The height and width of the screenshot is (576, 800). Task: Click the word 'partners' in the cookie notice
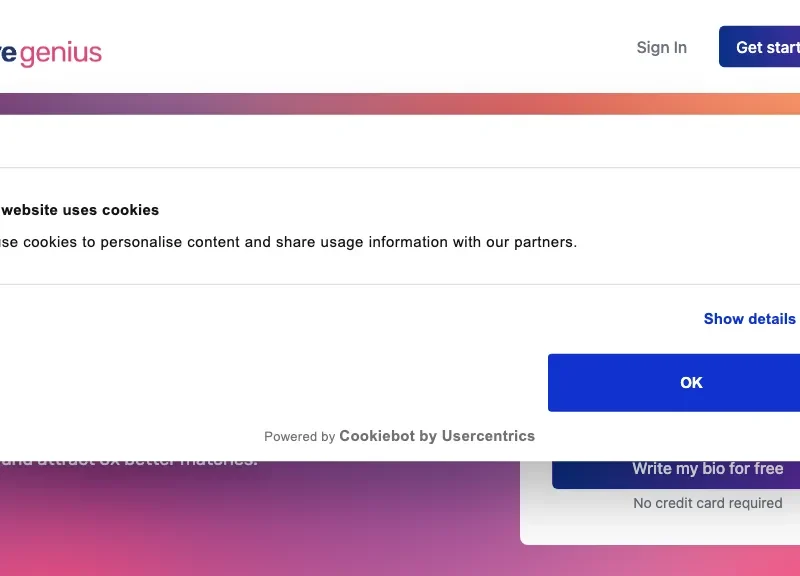(544, 242)
